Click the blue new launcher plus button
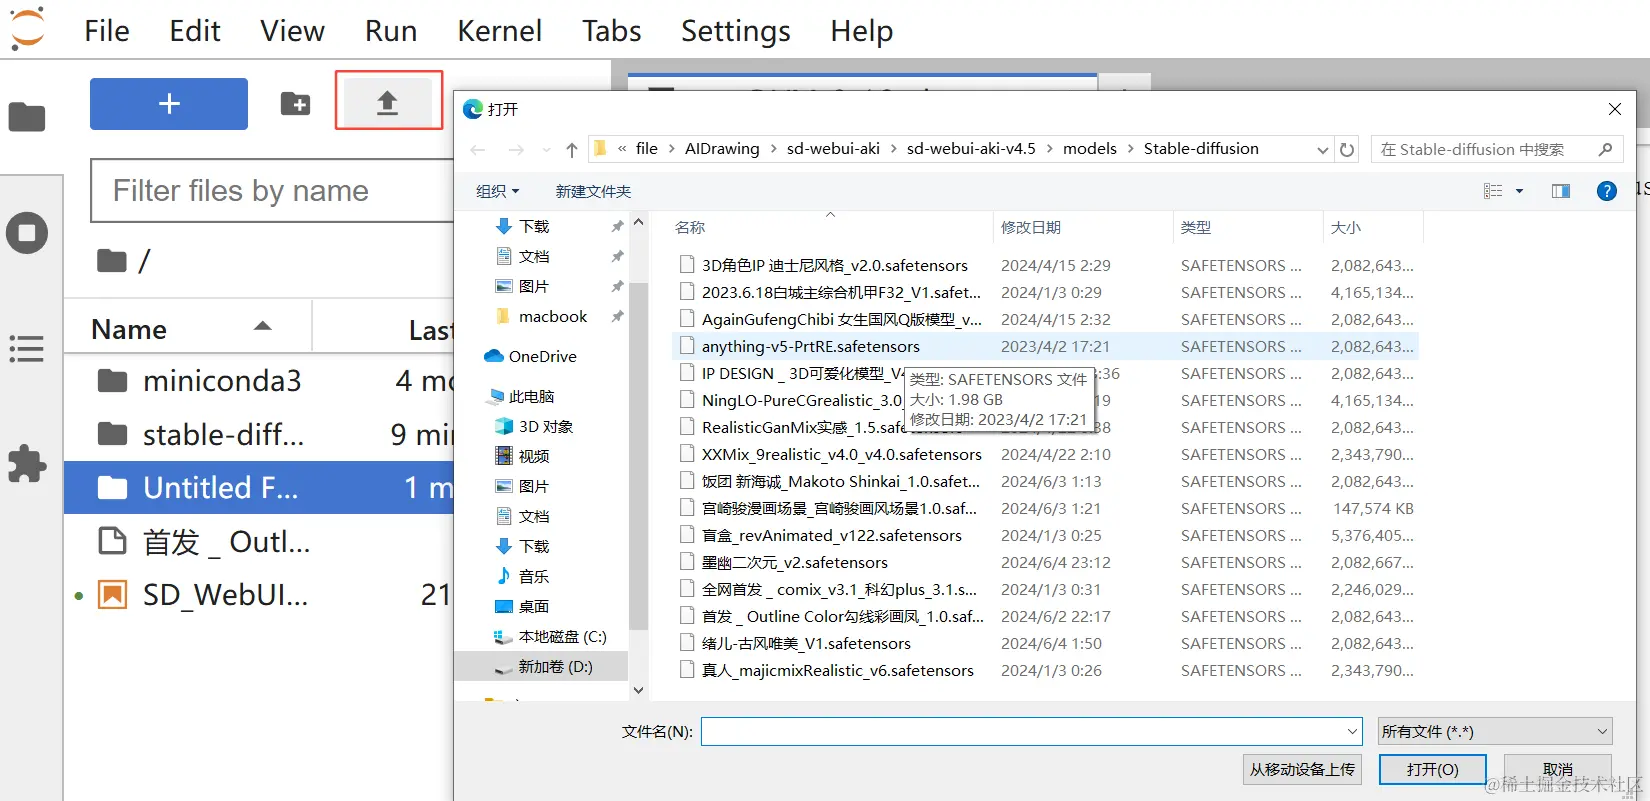The height and width of the screenshot is (801, 1650). click(x=169, y=104)
